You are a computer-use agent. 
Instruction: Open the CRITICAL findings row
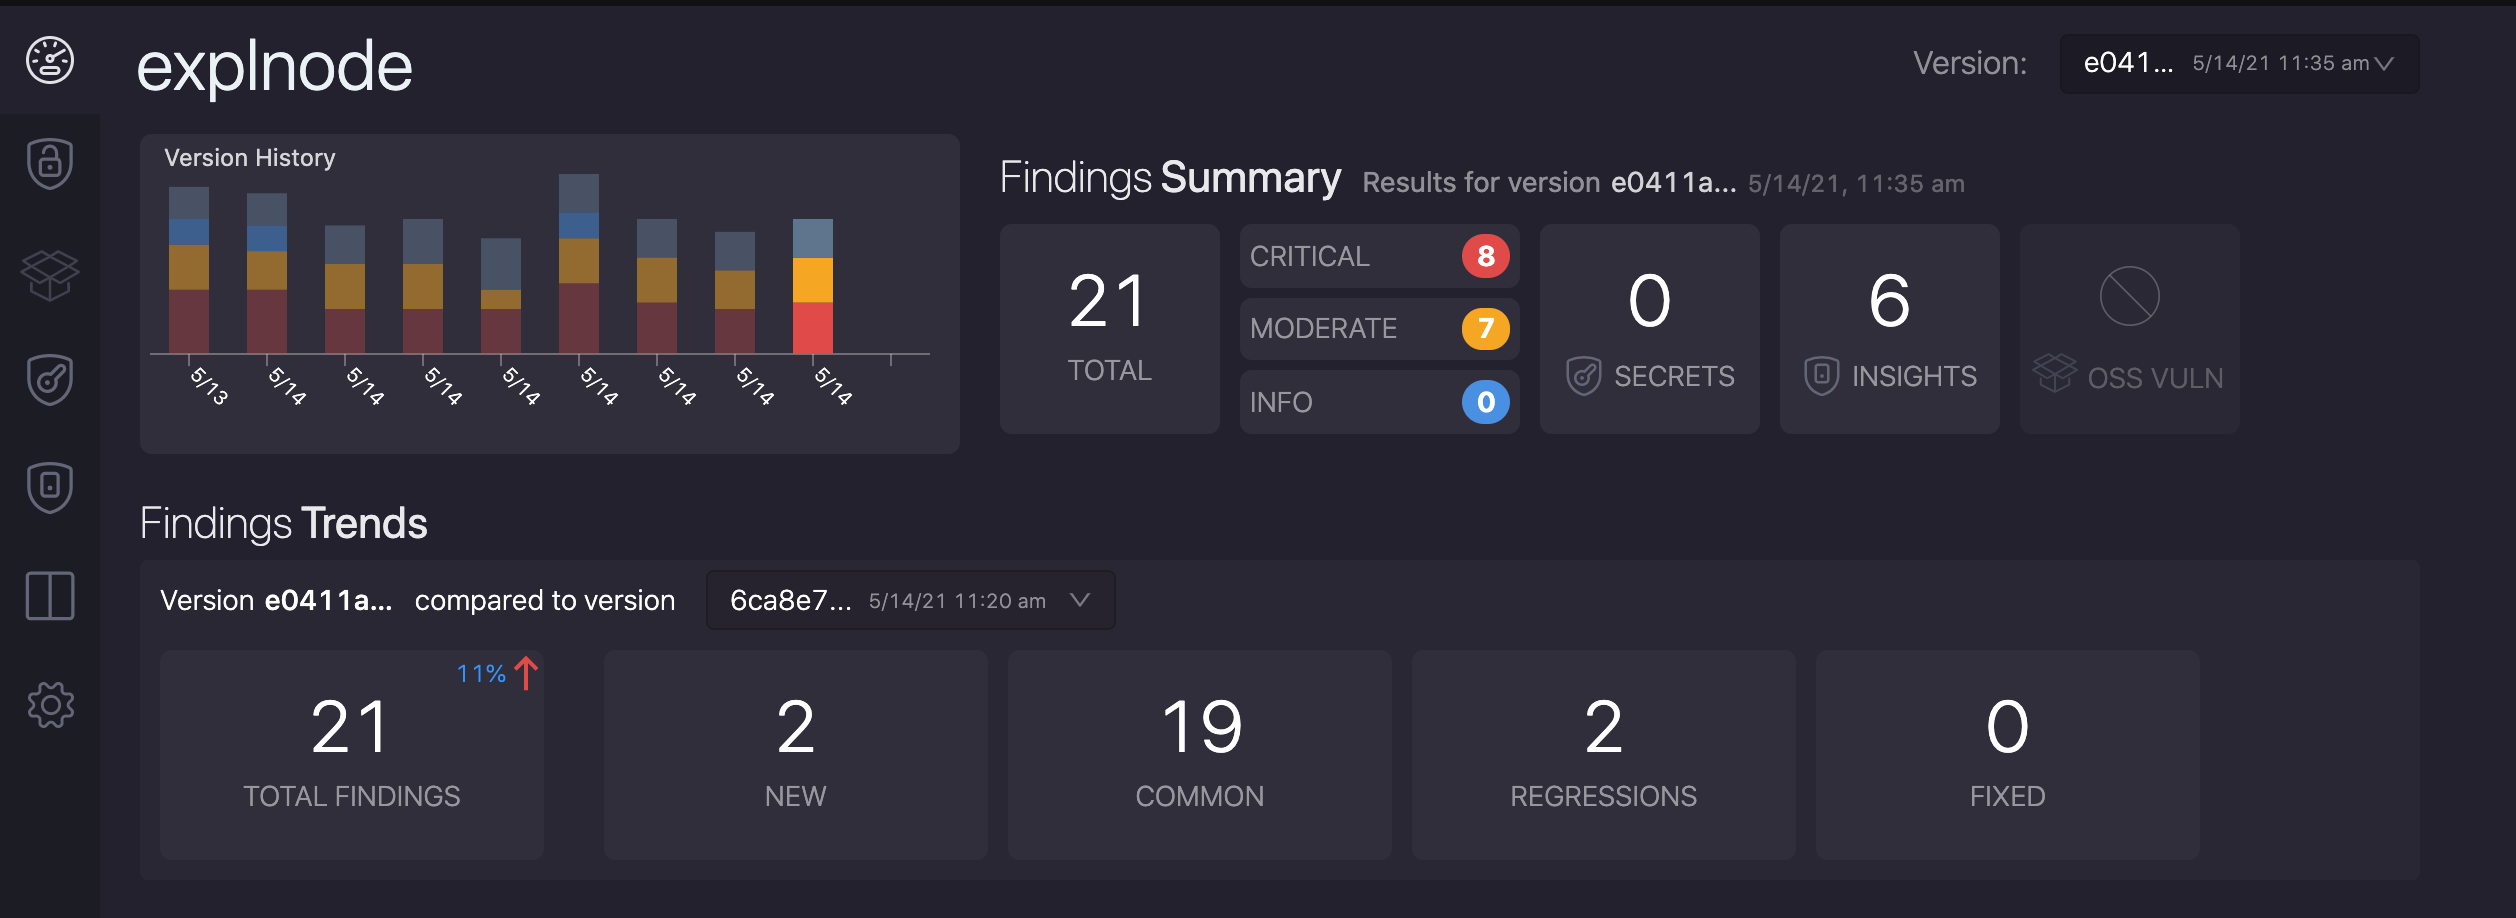pos(1379,256)
